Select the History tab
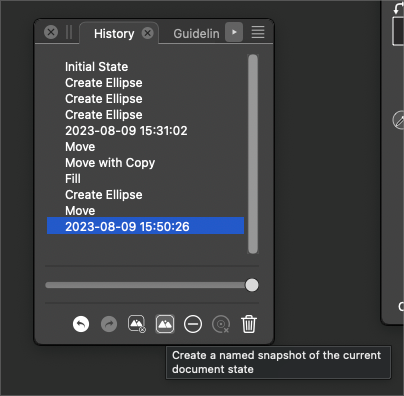 (114, 34)
